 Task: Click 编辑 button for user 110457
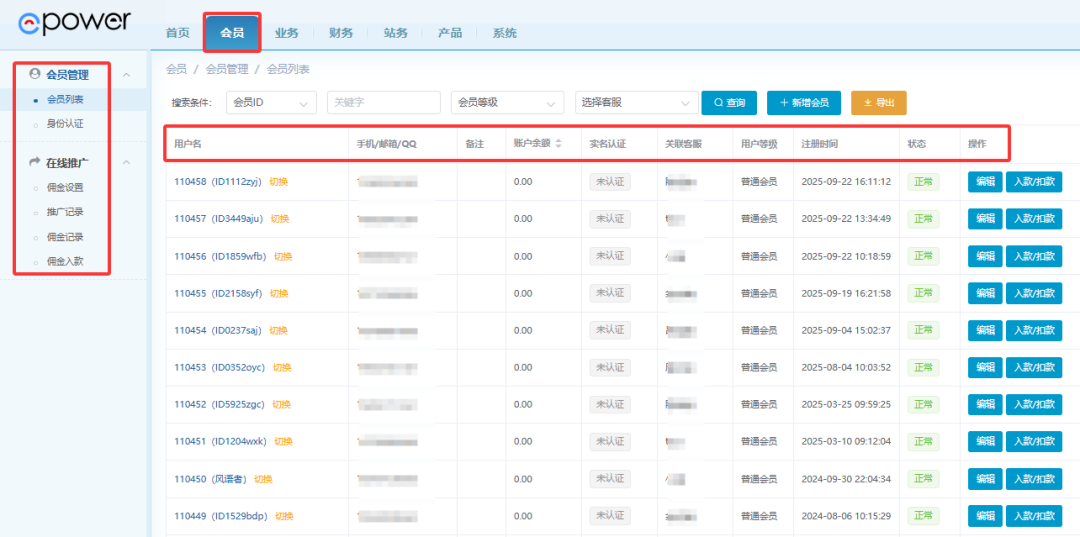click(985, 219)
